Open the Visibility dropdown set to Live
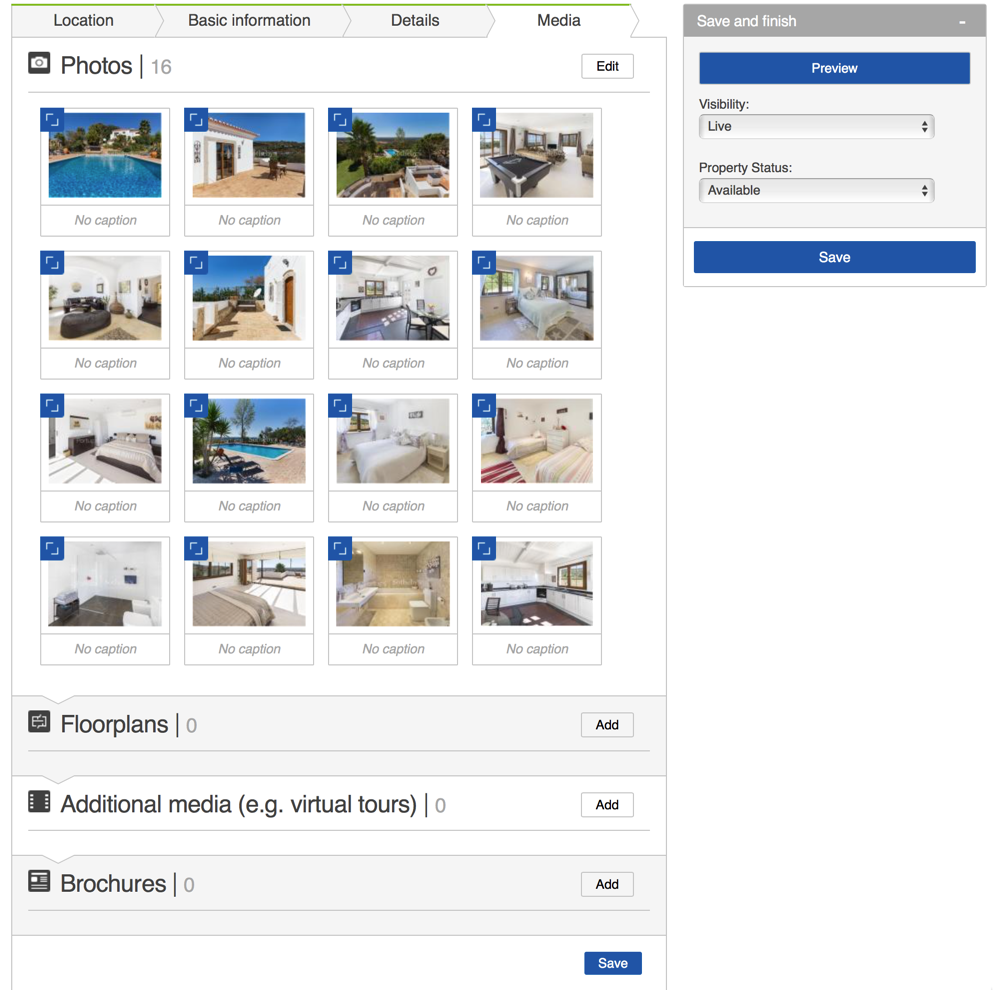The width and height of the screenshot is (993, 990). pos(816,126)
